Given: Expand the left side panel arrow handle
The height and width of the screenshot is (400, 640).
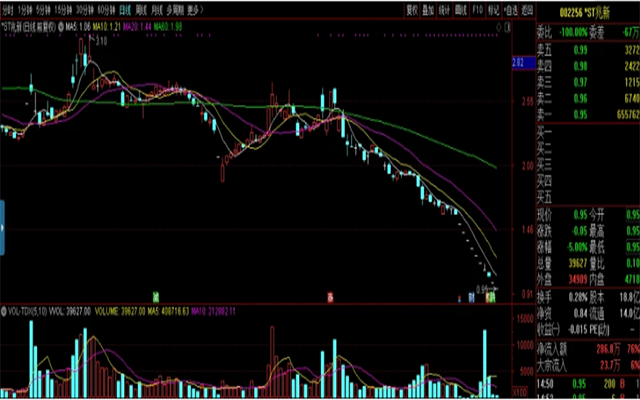Looking at the screenshot, I should click(3, 228).
